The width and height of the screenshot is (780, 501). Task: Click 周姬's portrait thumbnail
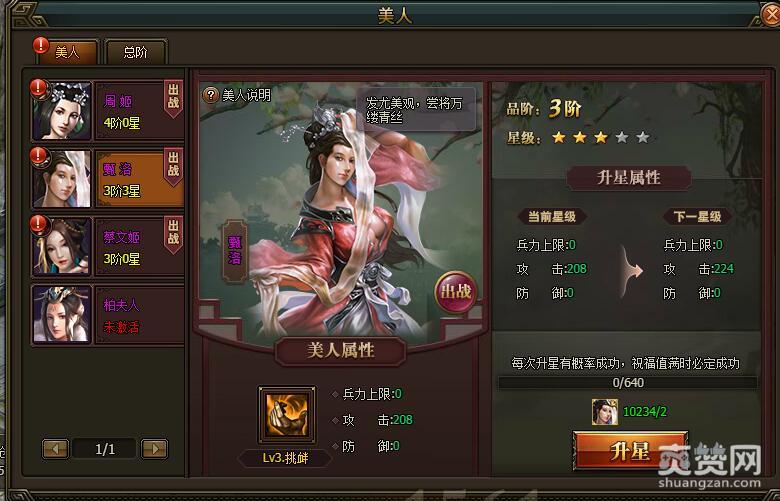[x=62, y=110]
